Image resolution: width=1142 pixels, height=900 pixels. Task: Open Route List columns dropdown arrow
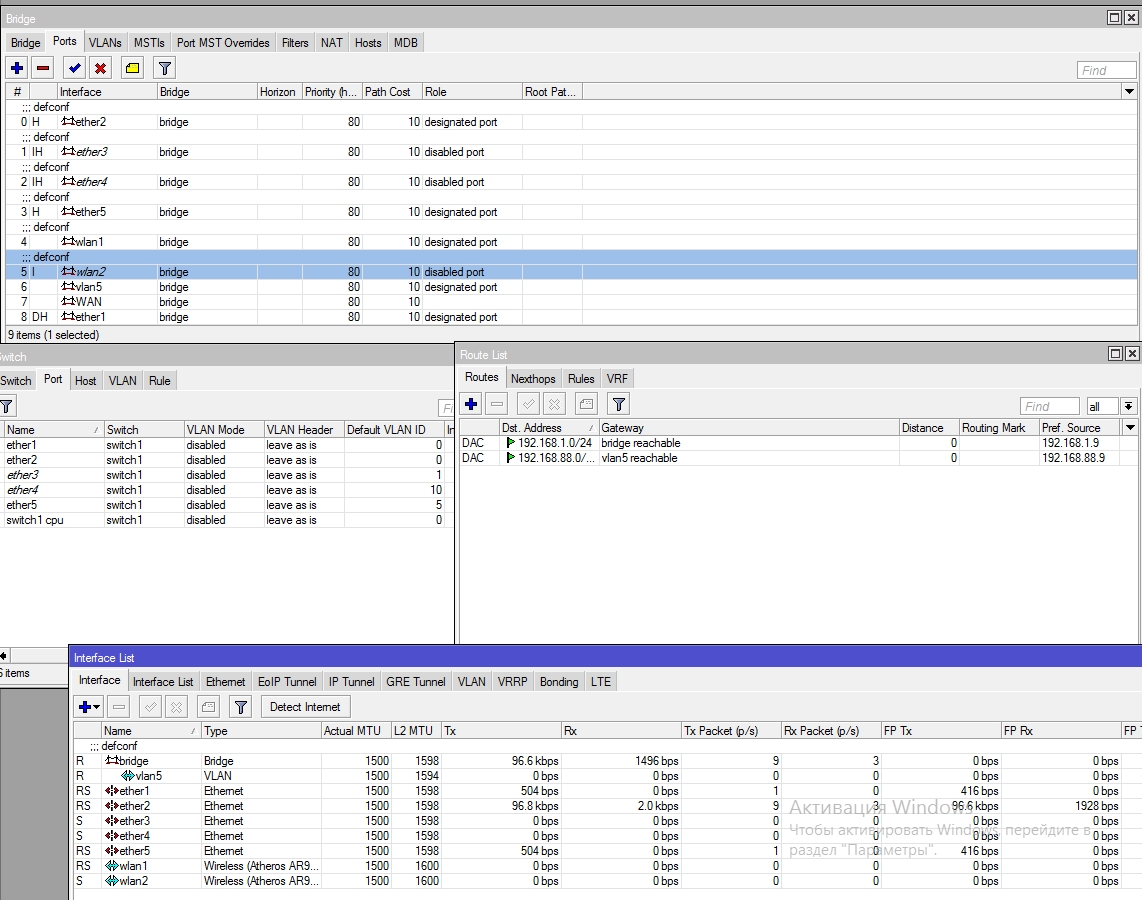(x=1130, y=427)
